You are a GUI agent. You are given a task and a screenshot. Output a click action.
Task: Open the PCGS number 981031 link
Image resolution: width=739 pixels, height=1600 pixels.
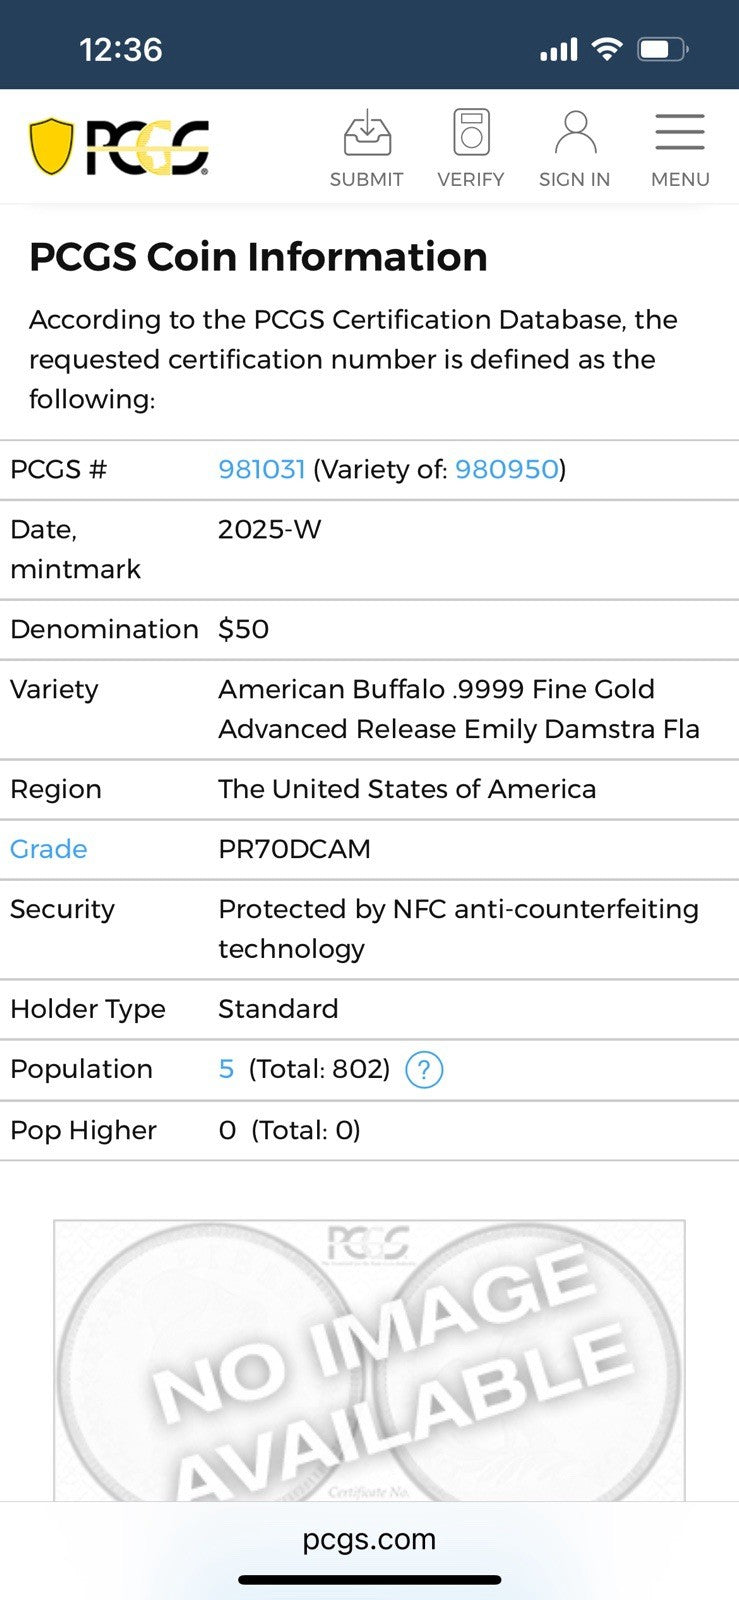point(261,469)
